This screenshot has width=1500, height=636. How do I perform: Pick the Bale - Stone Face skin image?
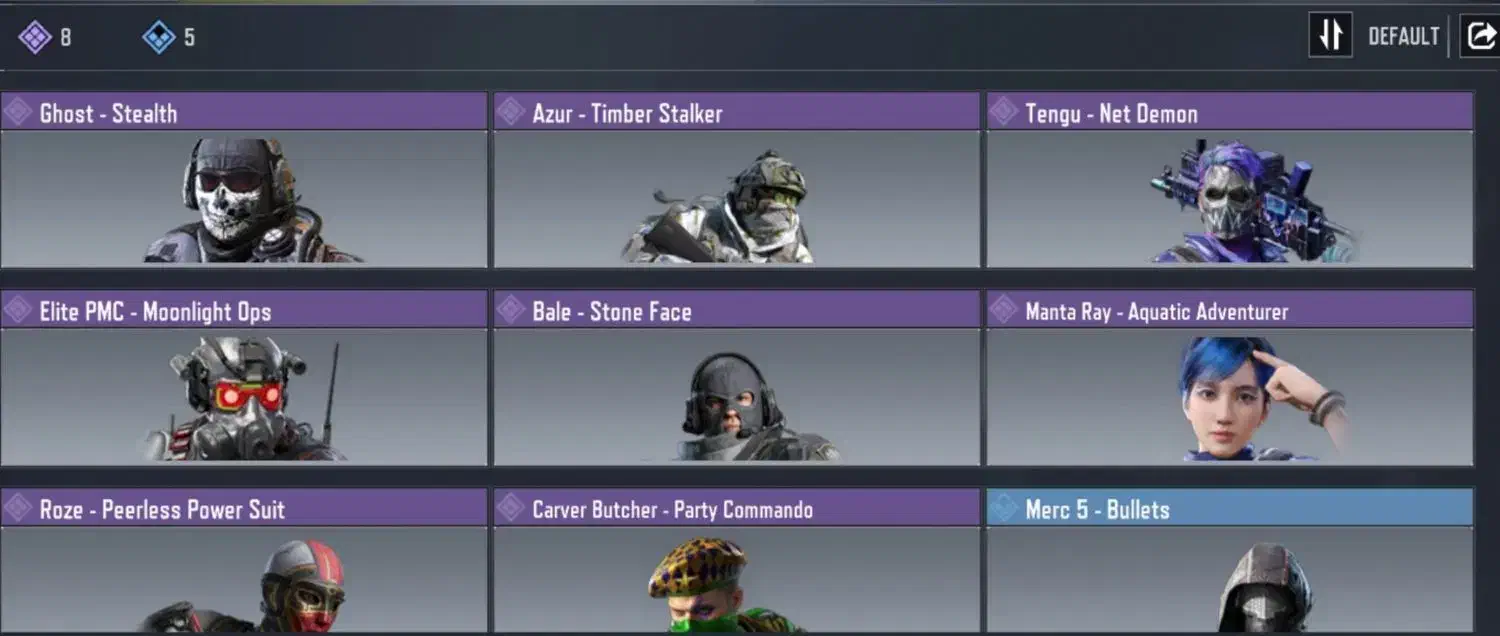[737, 397]
